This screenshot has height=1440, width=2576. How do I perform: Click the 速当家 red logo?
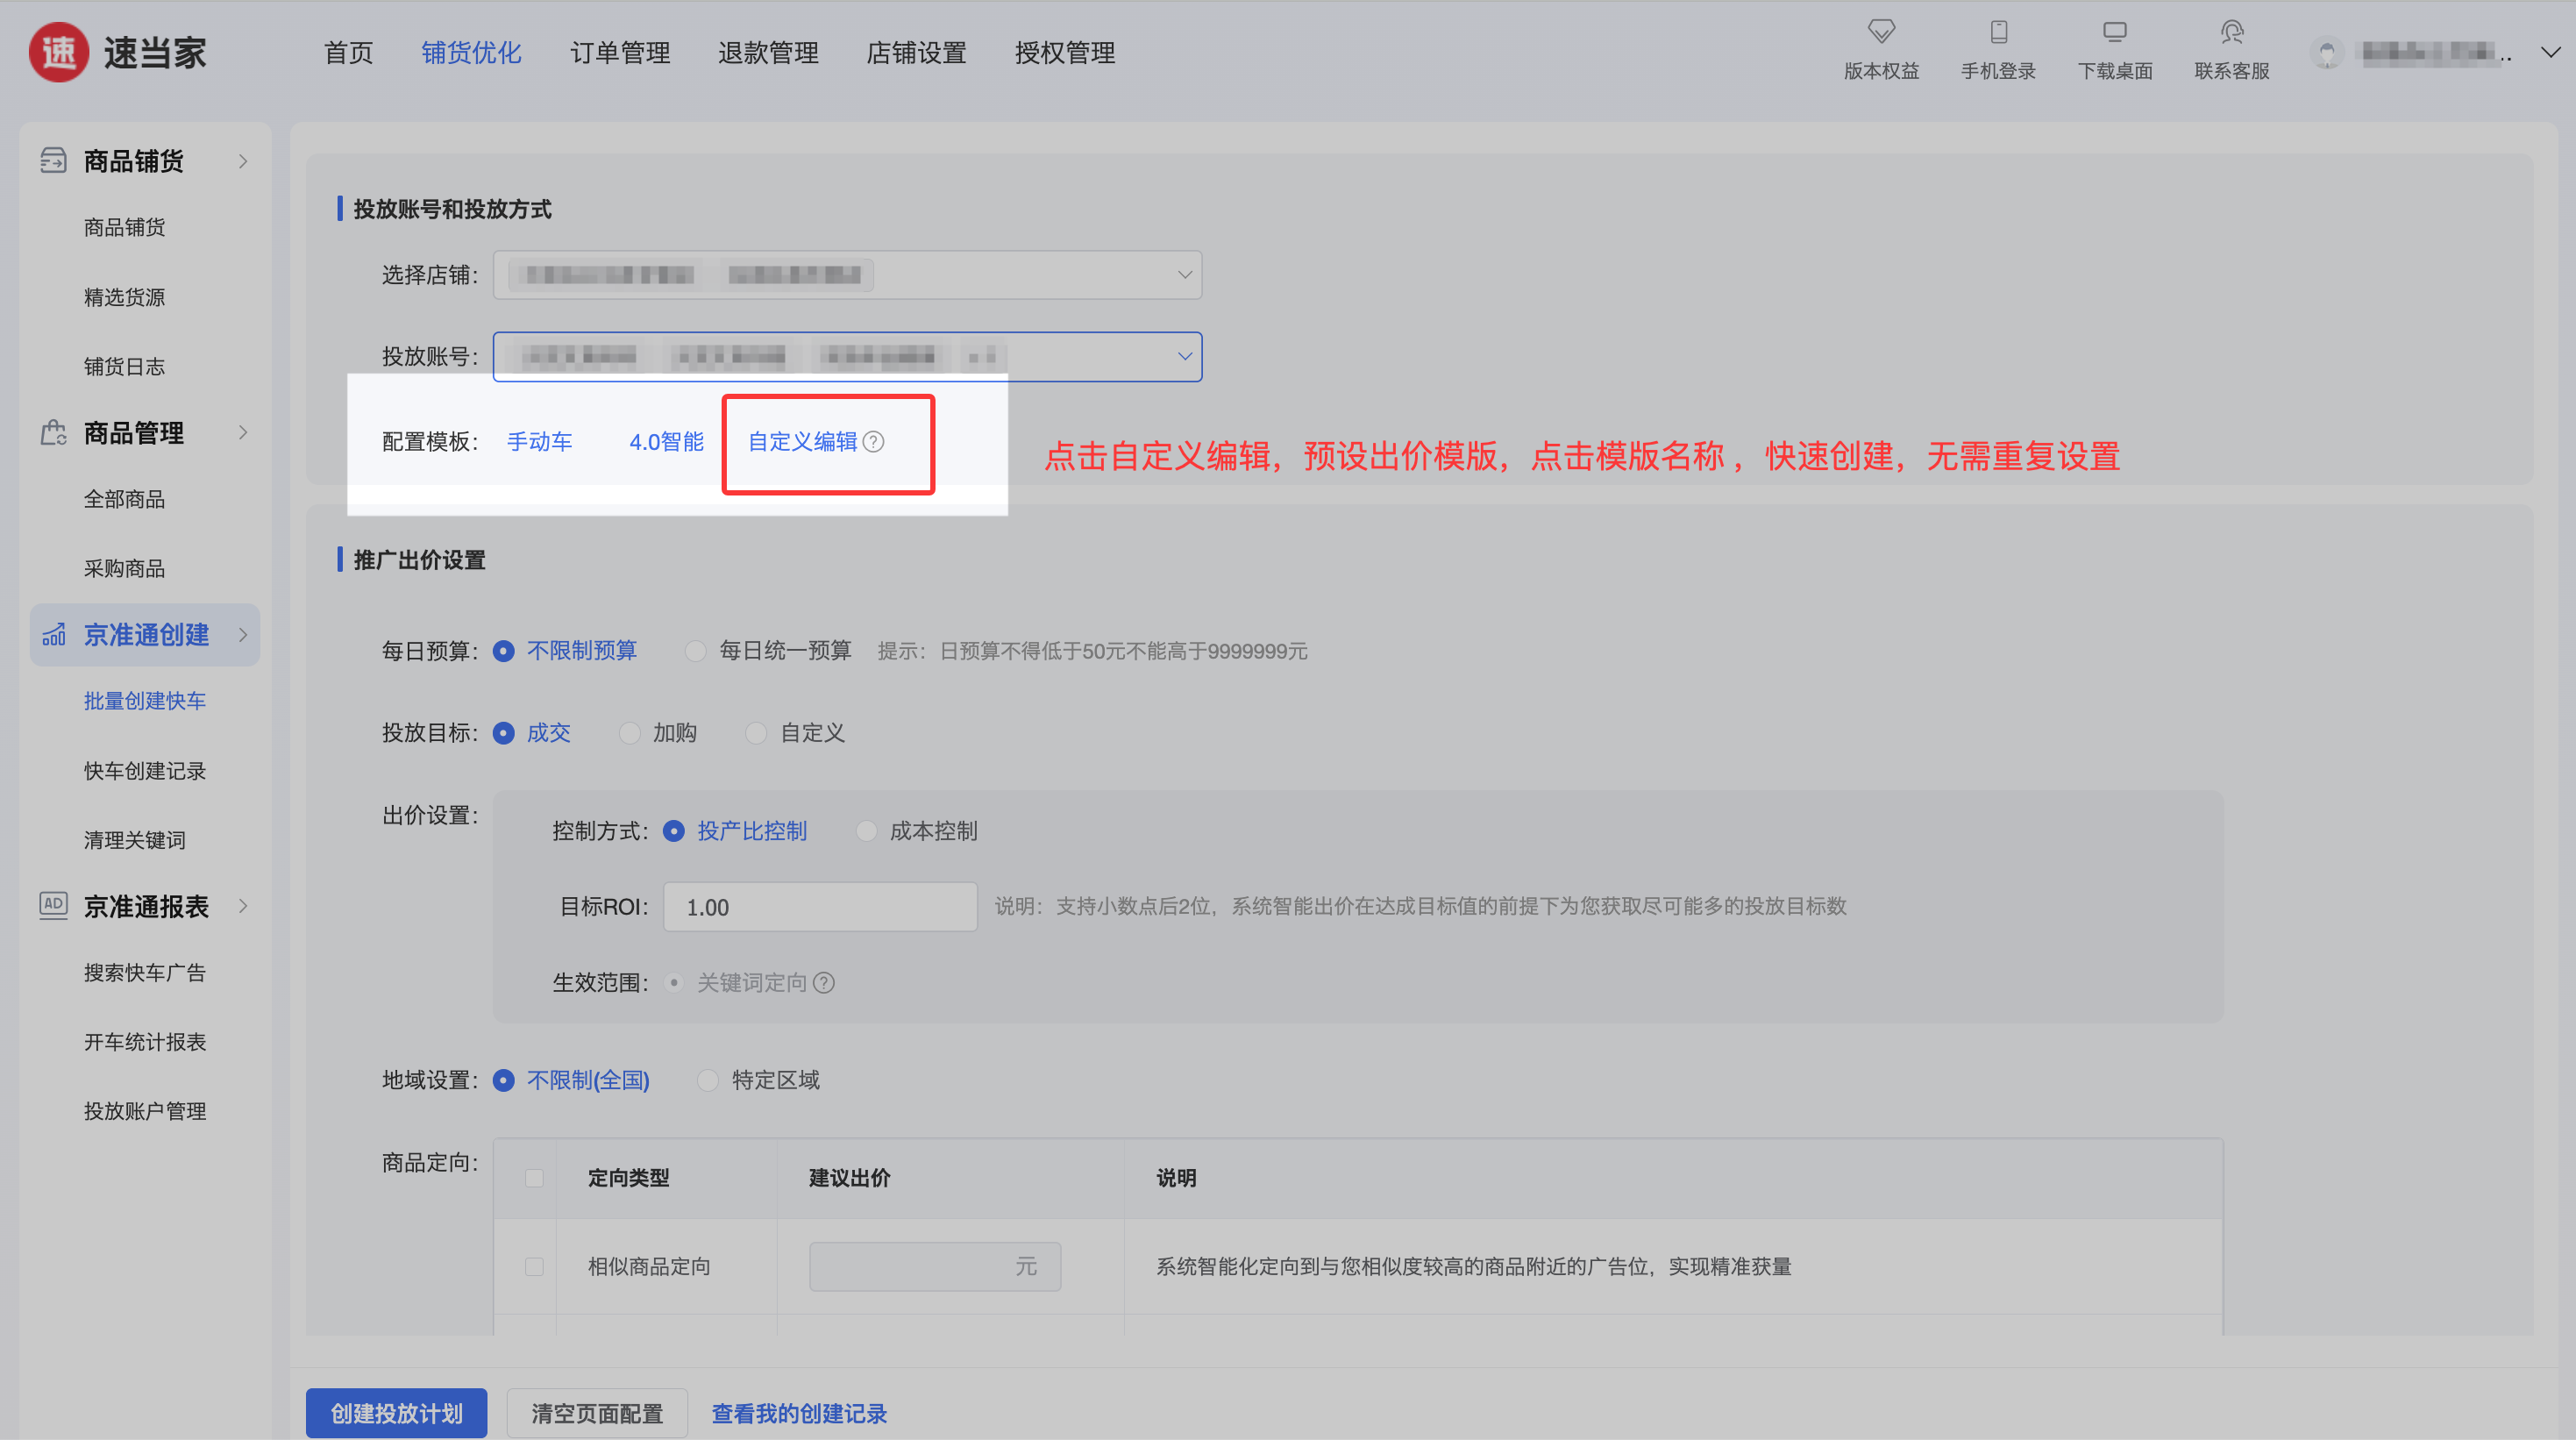[x=59, y=53]
